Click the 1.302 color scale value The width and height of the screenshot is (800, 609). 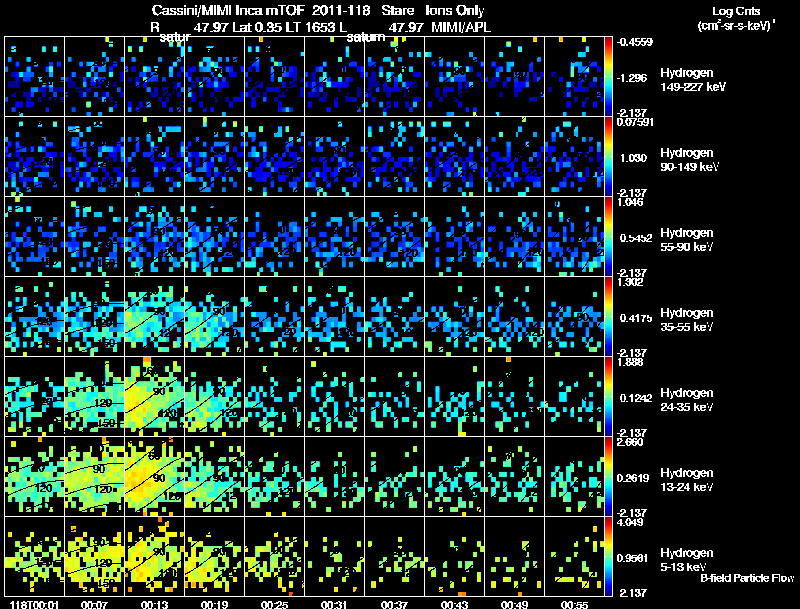tap(630, 282)
